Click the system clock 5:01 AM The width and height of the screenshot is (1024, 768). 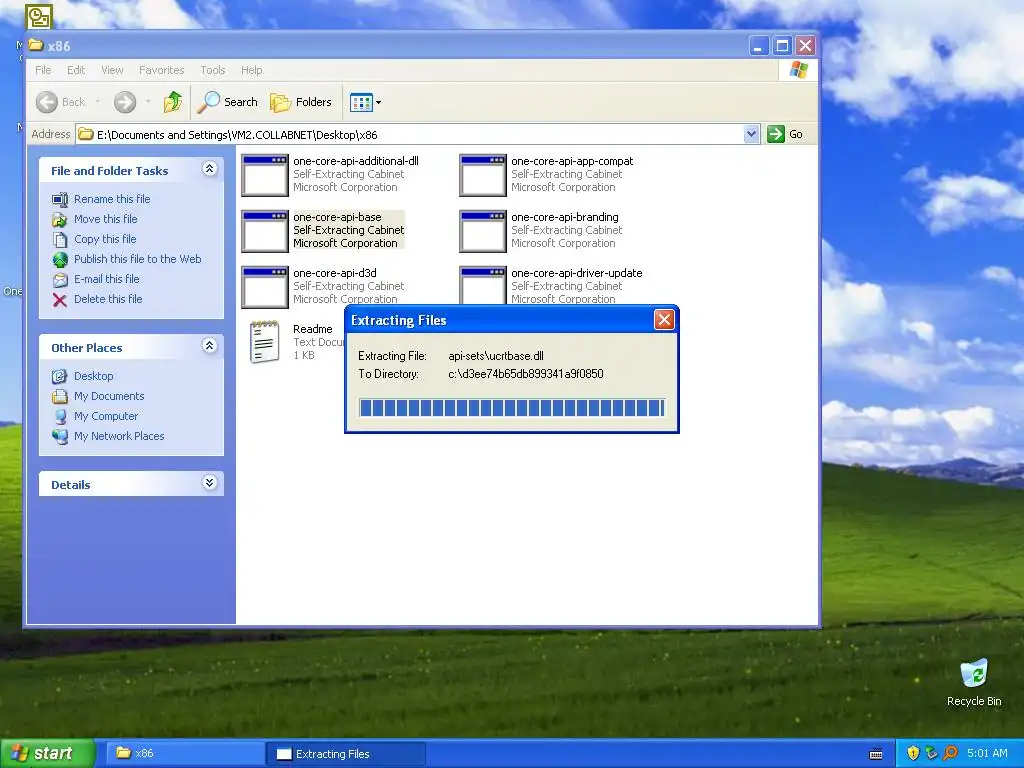tap(987, 753)
